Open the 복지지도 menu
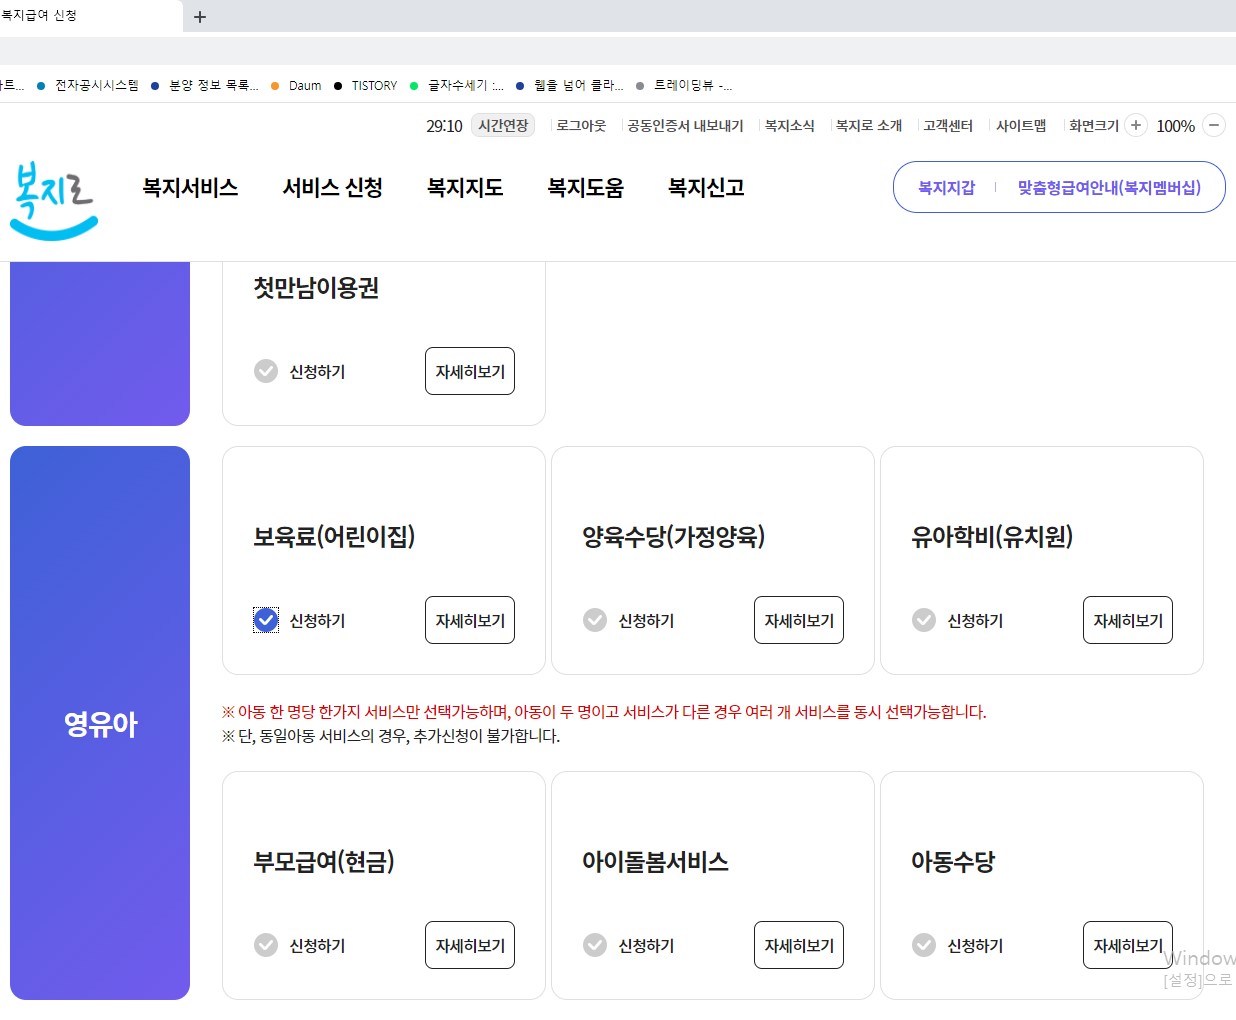Screen dimensions: 1236x1020 tap(465, 187)
